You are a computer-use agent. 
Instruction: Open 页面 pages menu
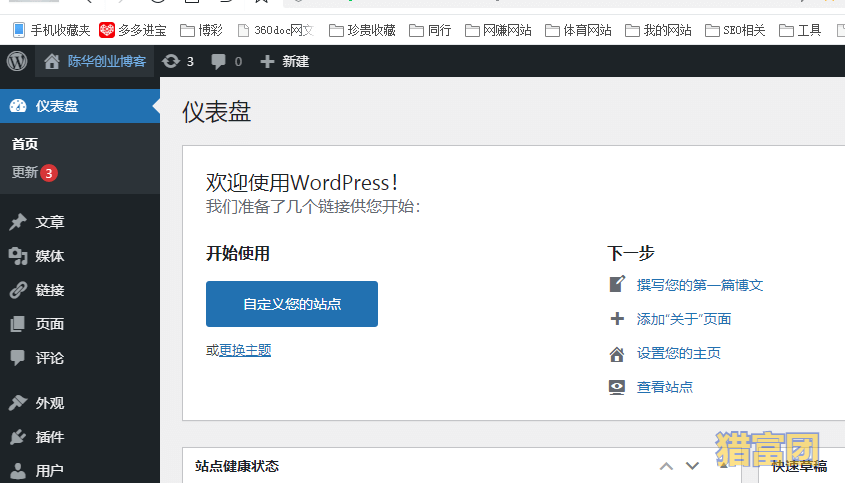pos(50,324)
